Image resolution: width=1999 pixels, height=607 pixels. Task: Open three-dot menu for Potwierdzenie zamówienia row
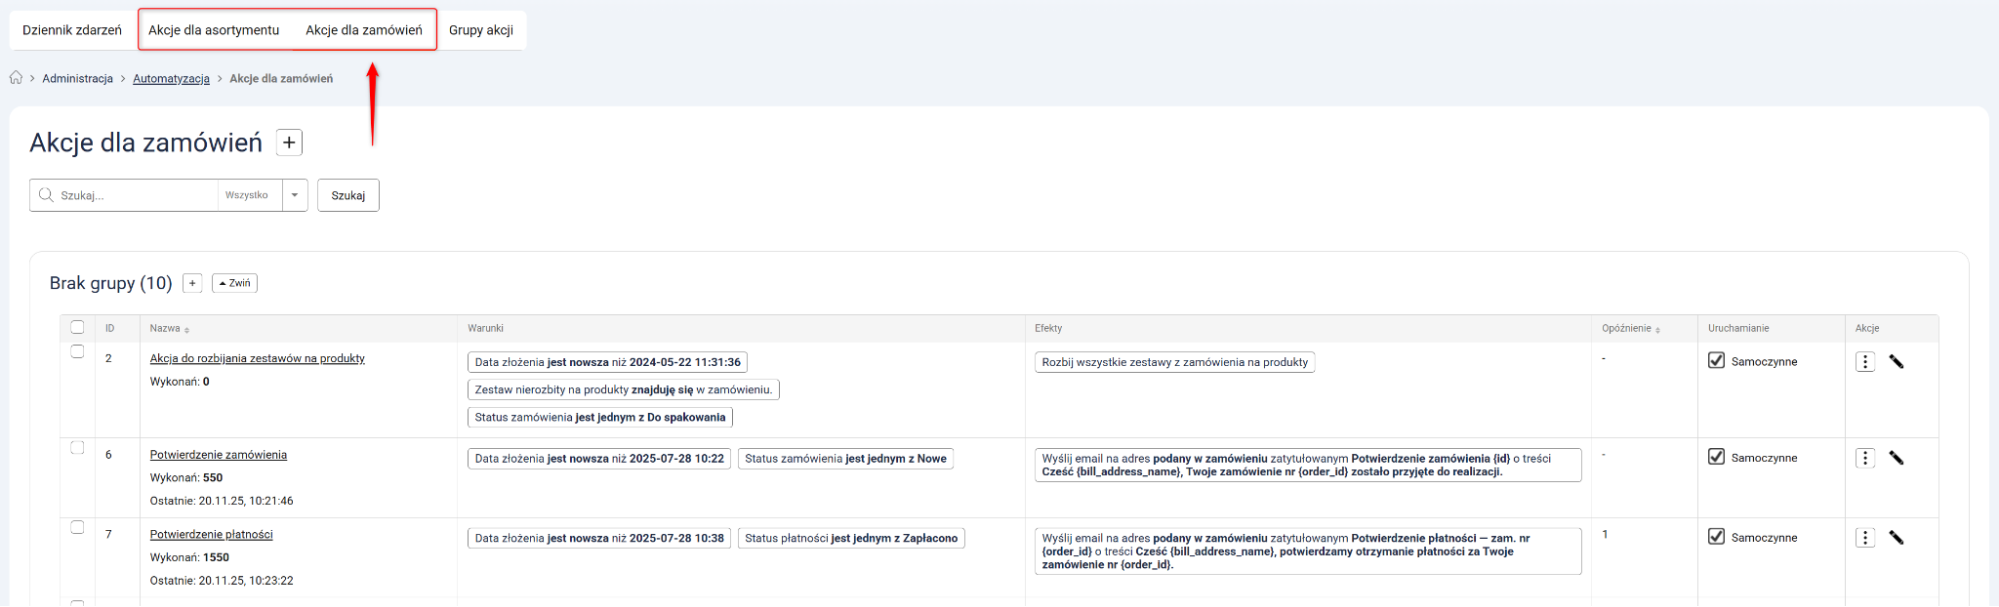pos(1865,458)
